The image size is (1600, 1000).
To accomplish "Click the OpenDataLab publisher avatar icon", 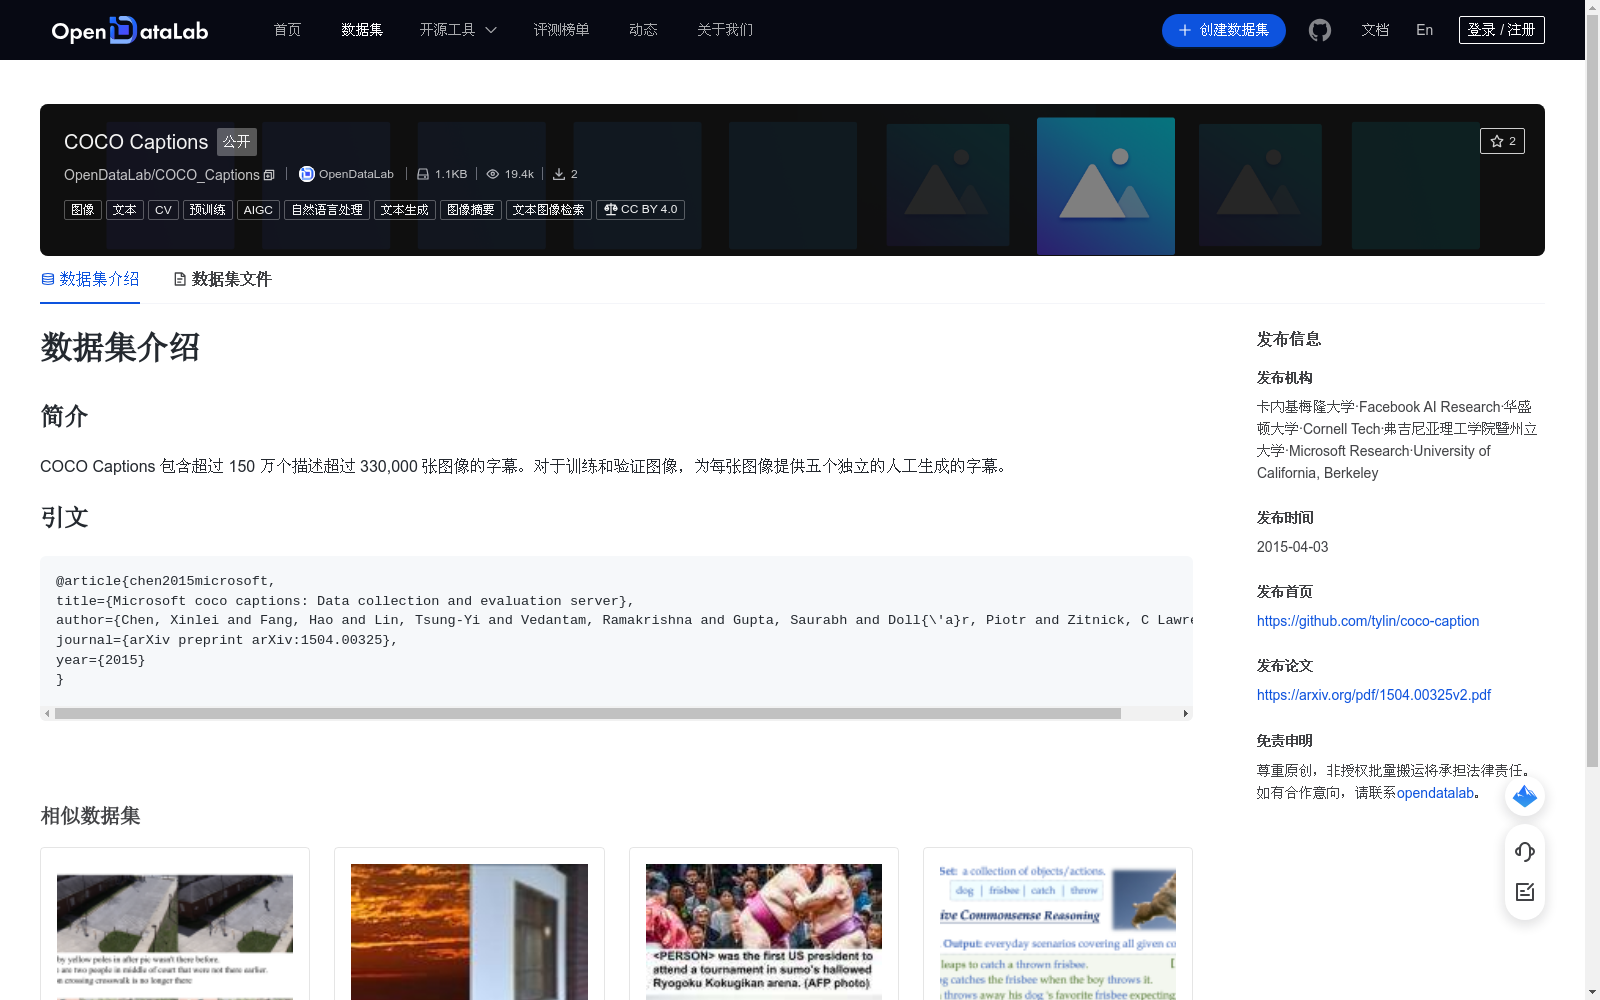I will click(306, 174).
